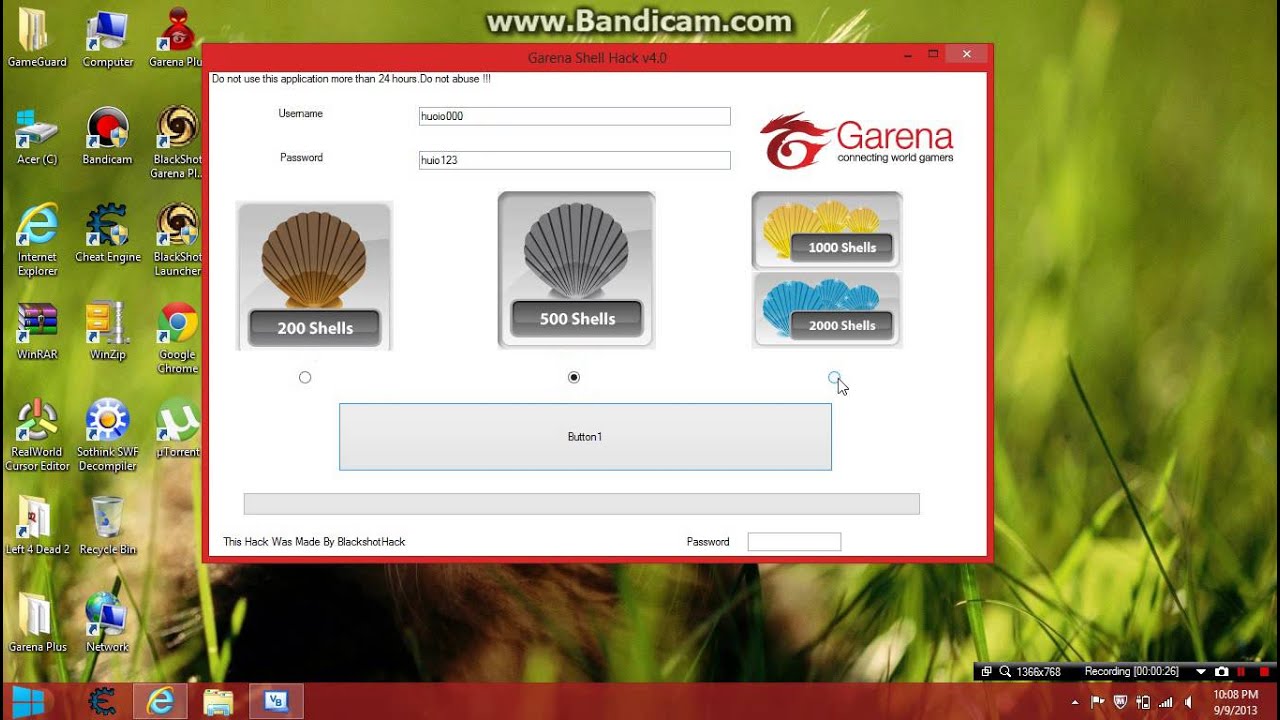Screen dimensions: 1280x720
Task: Click the Garena logo
Action: tap(856, 141)
